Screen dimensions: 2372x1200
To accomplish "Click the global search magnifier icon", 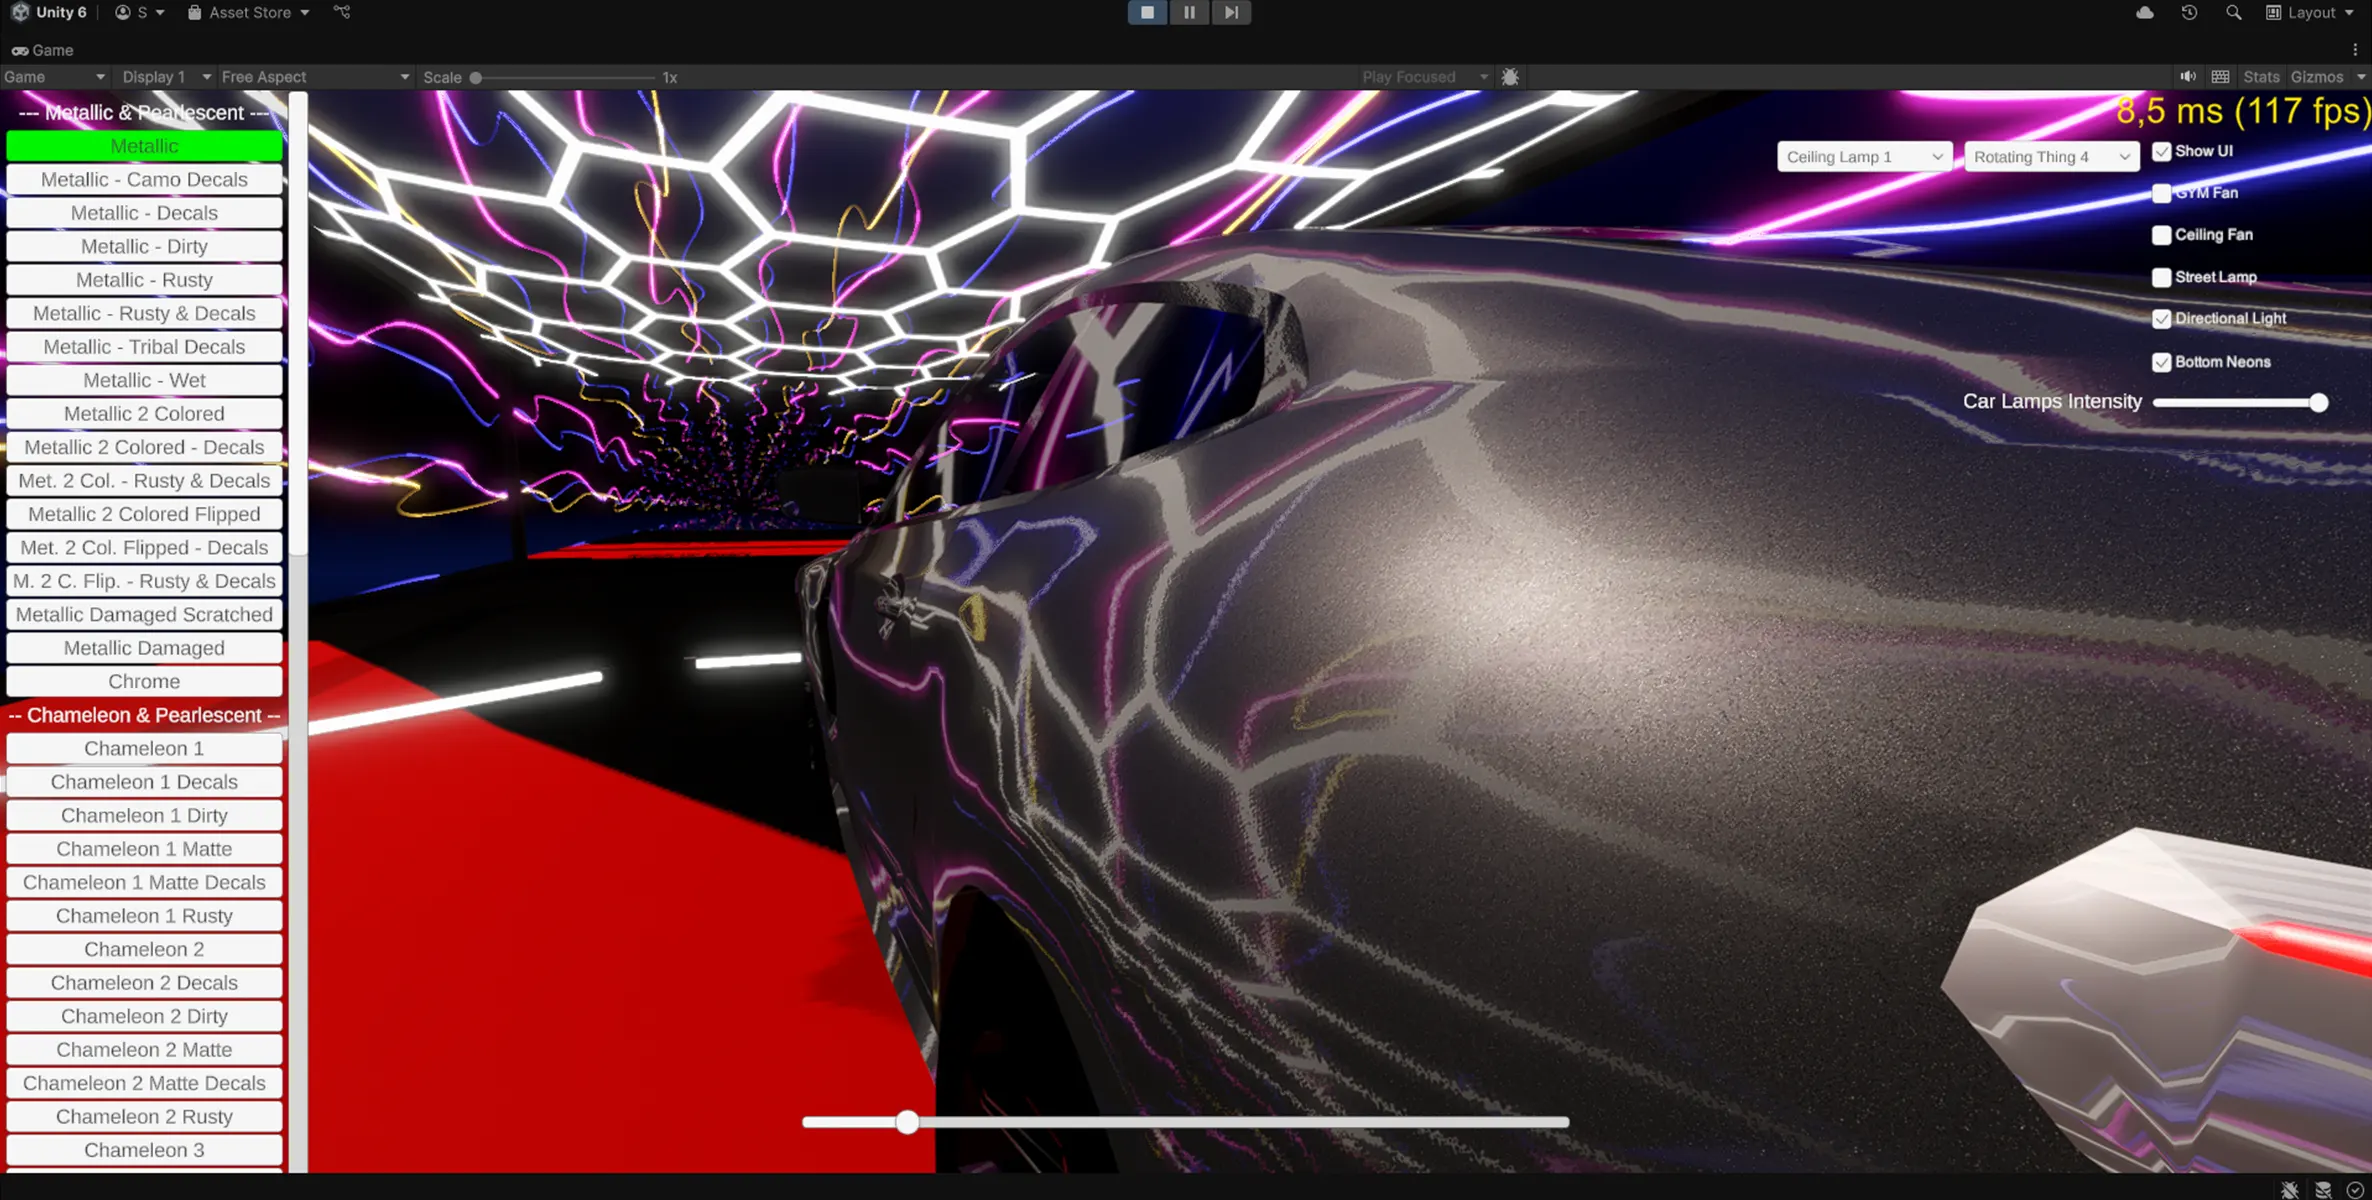I will point(2233,13).
